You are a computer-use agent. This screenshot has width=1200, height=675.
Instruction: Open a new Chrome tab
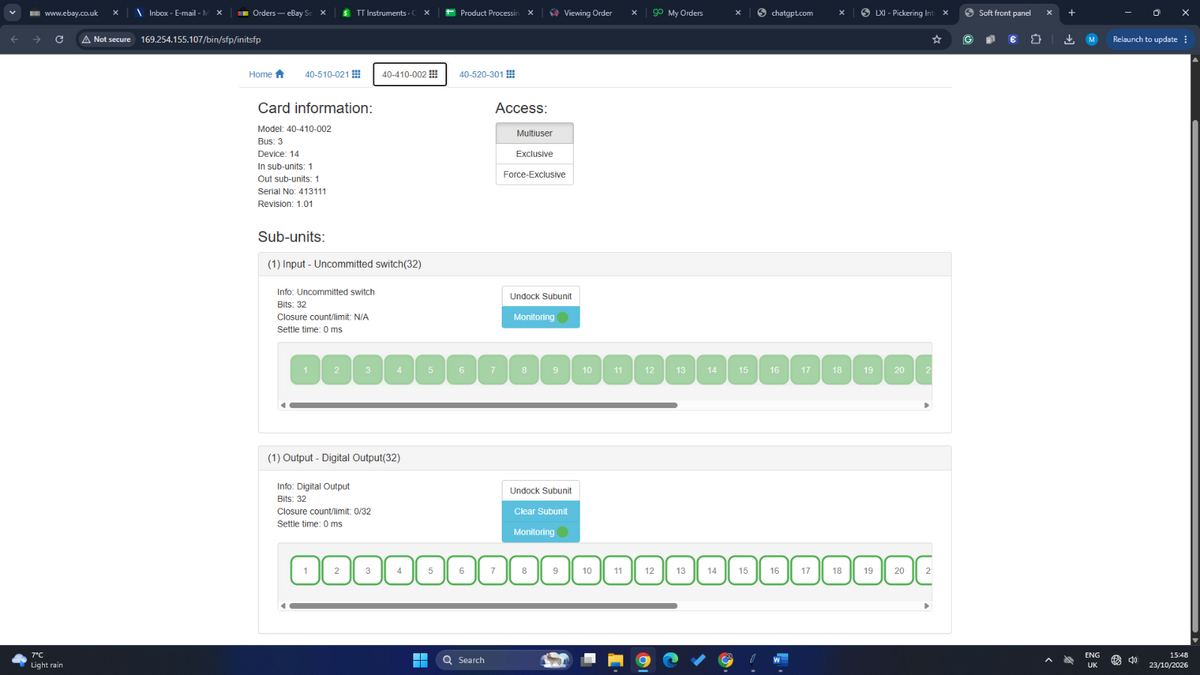pos(1070,12)
